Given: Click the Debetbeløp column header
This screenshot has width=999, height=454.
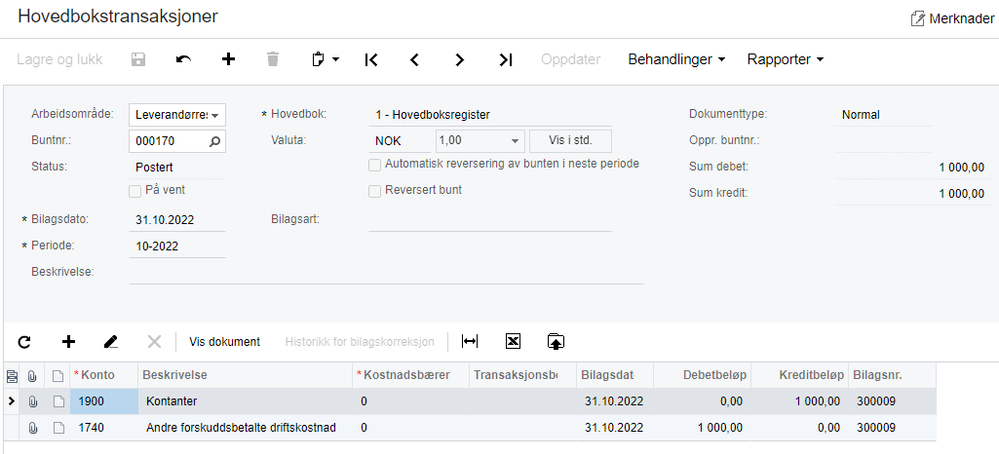Looking at the screenshot, I should point(700,375).
